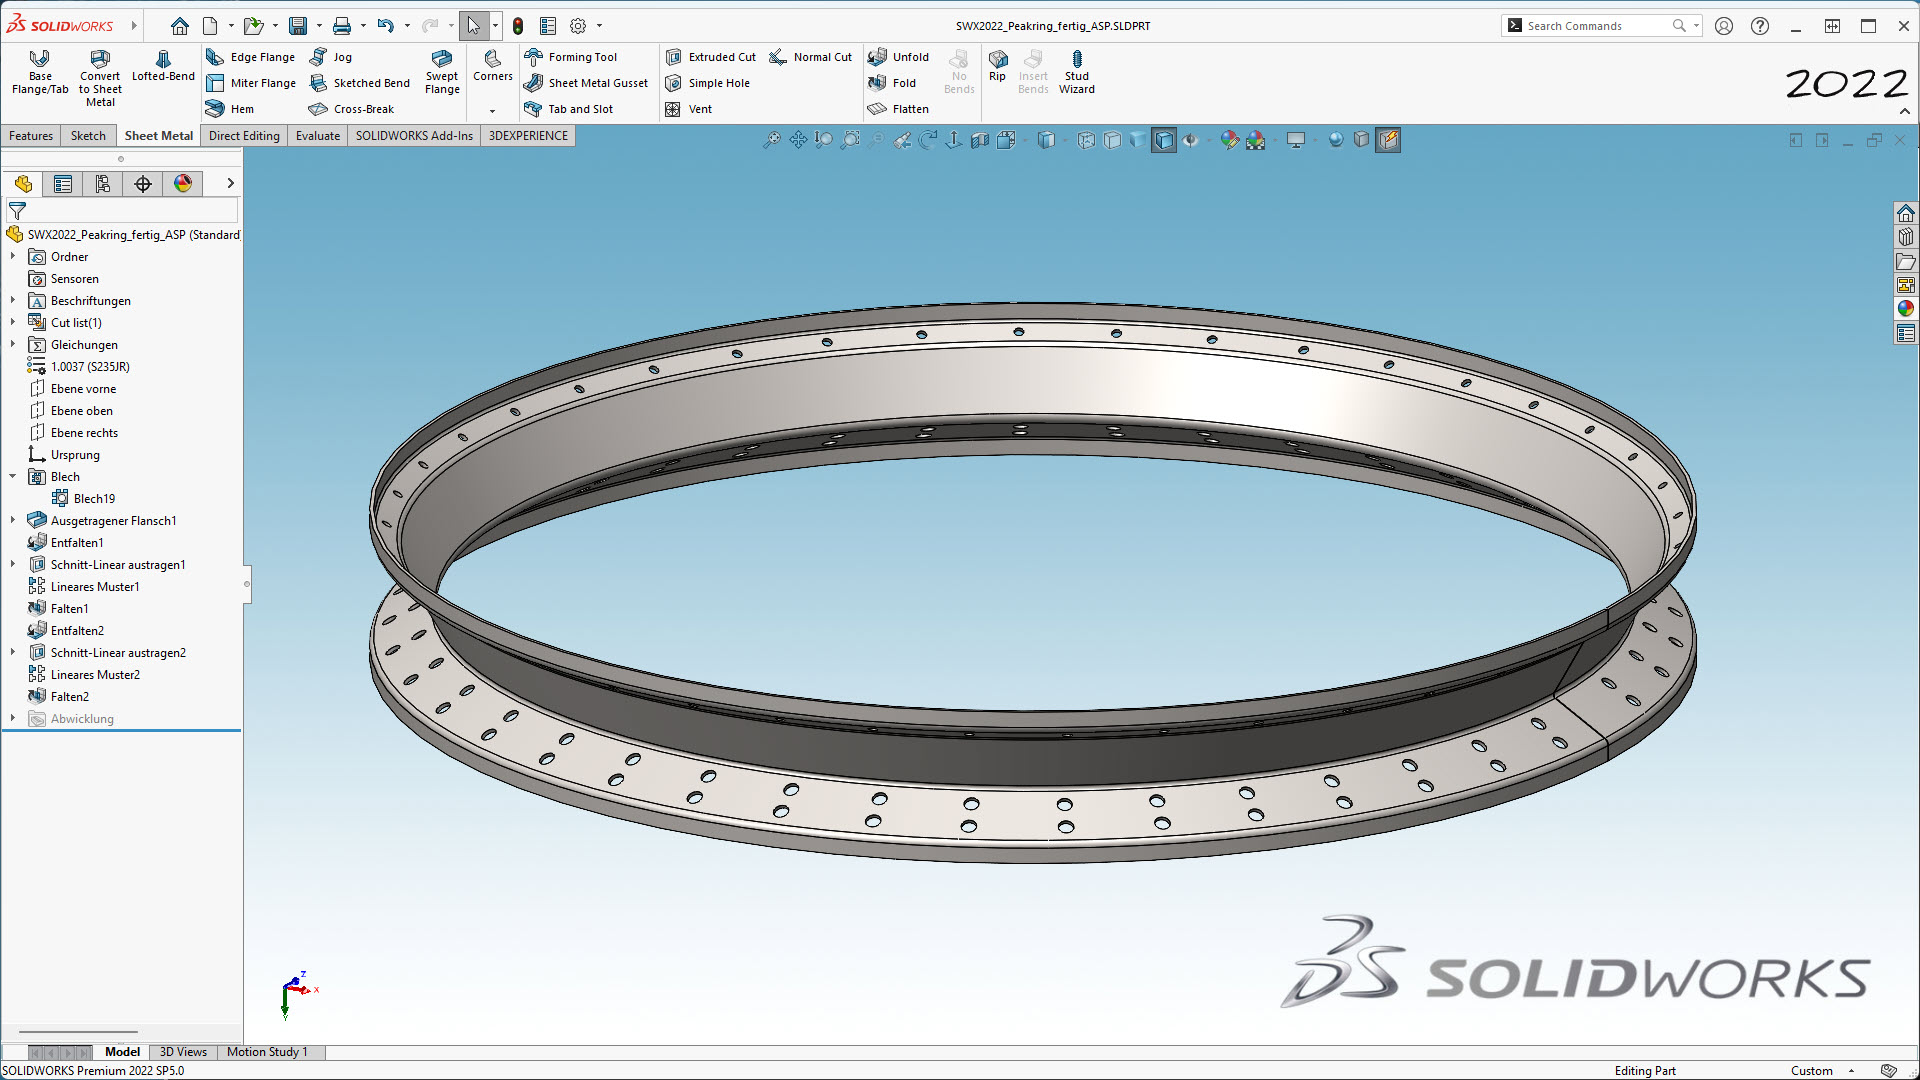1920x1080 pixels.
Task: Open the SOLIDWORKS Add-Ins tab
Action: point(414,136)
